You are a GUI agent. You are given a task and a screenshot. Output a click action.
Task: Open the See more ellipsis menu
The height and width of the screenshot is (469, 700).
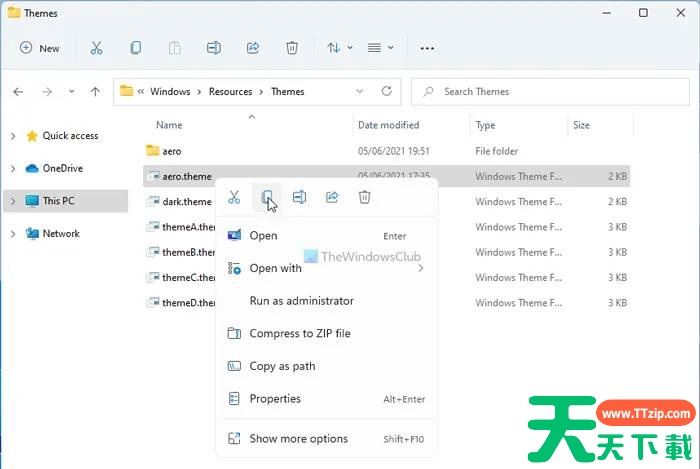click(x=427, y=48)
